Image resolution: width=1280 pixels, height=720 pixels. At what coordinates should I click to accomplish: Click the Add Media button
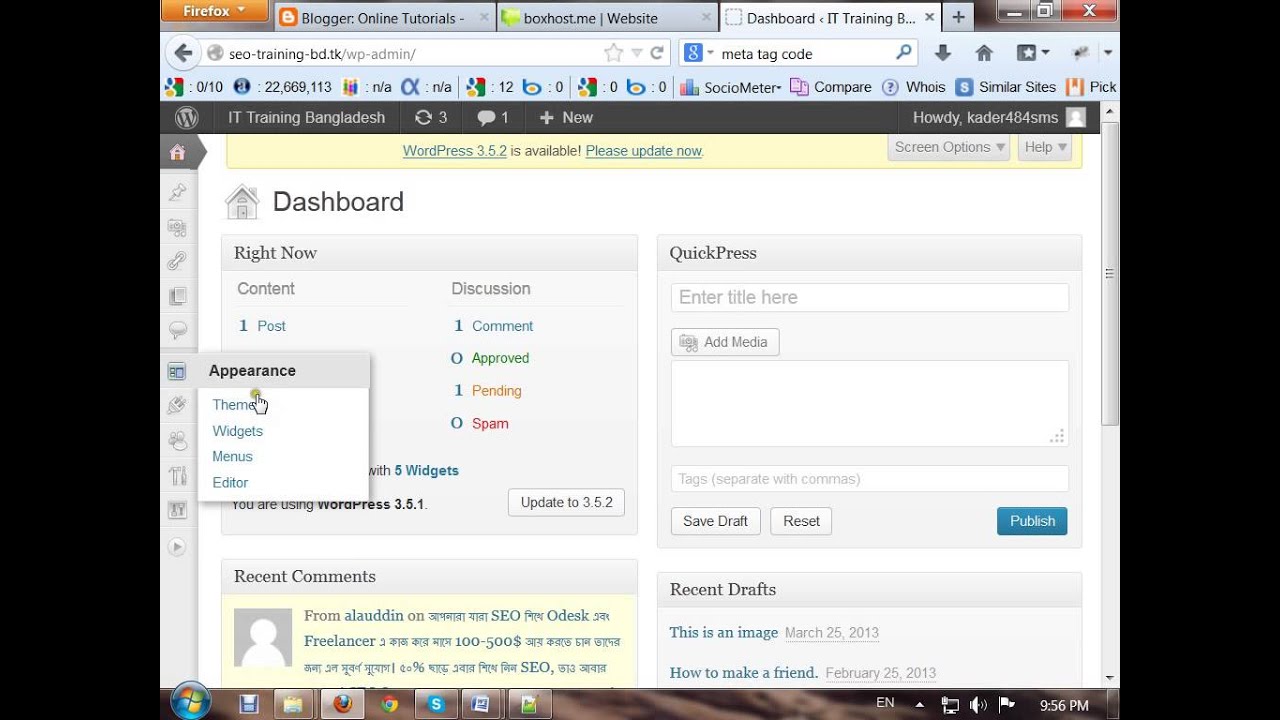[x=725, y=342]
